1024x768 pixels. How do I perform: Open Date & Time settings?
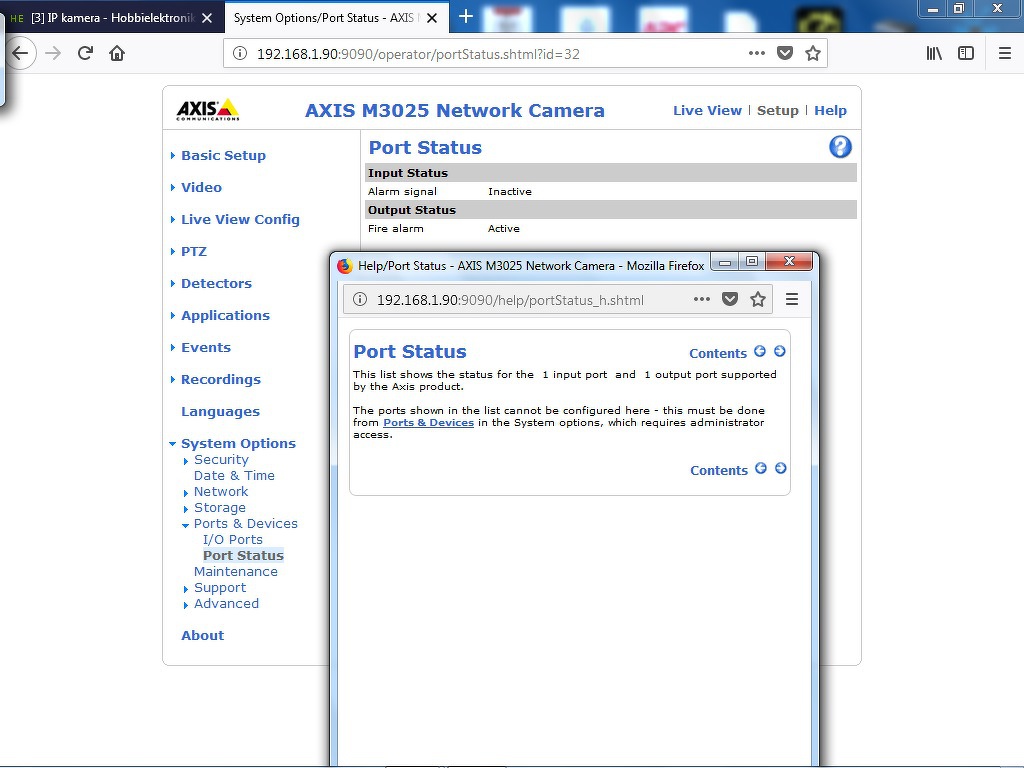point(234,475)
